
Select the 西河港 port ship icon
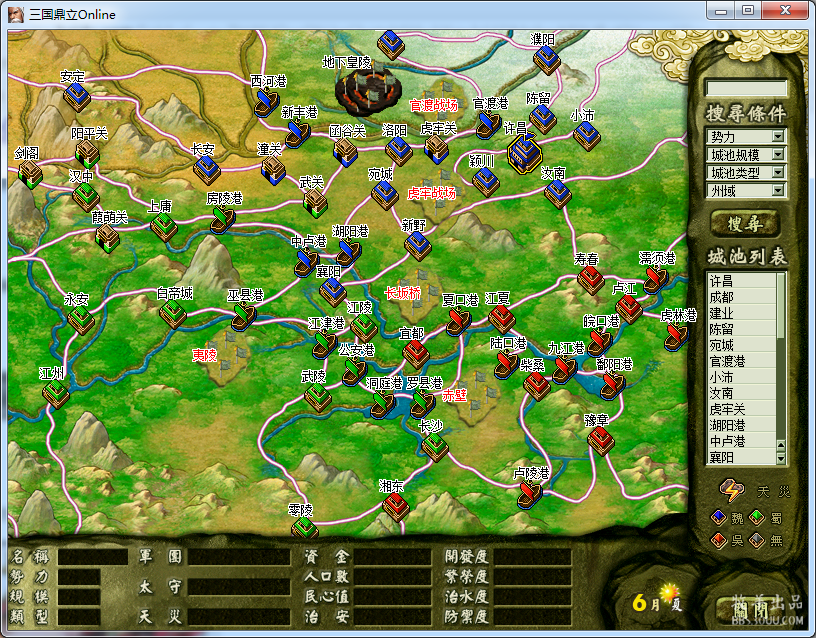click(267, 102)
